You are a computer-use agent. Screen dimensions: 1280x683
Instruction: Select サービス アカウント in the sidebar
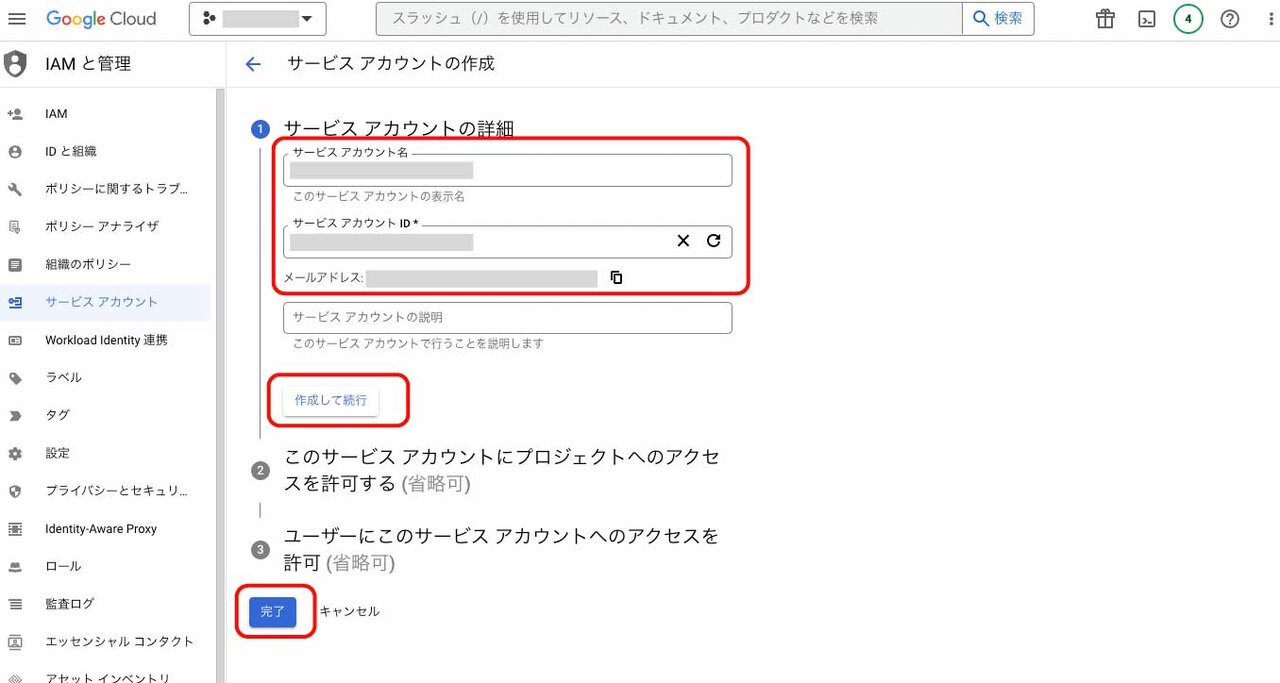click(105, 302)
